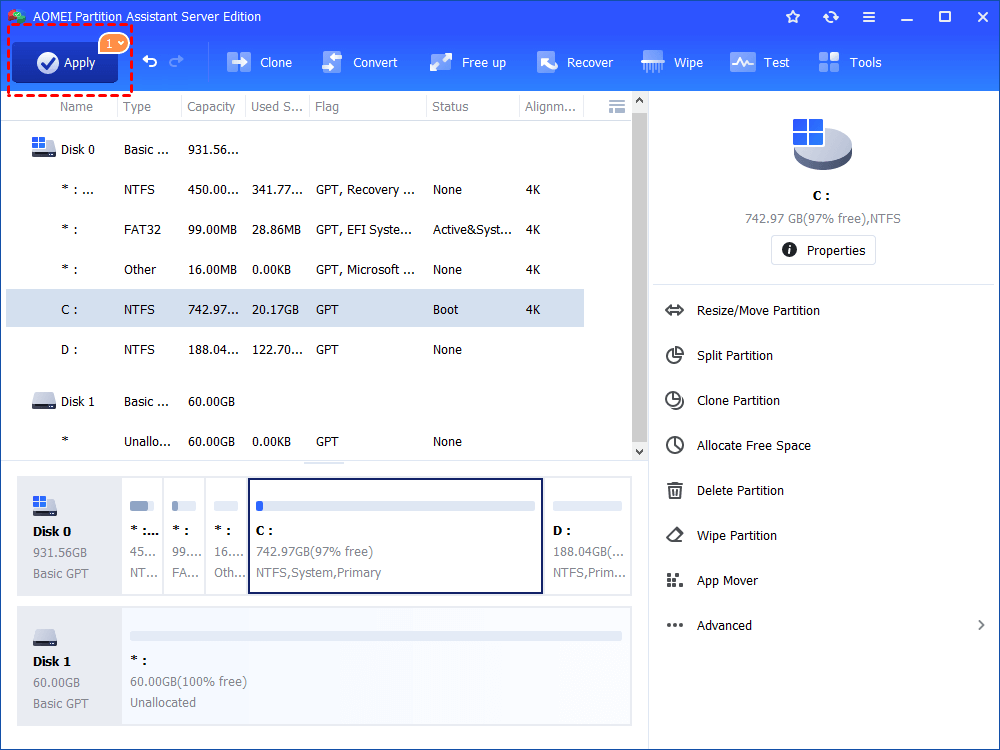Screen dimensions: 1000x750
Task: Click the Split Partition pie icon
Action: pos(675,355)
